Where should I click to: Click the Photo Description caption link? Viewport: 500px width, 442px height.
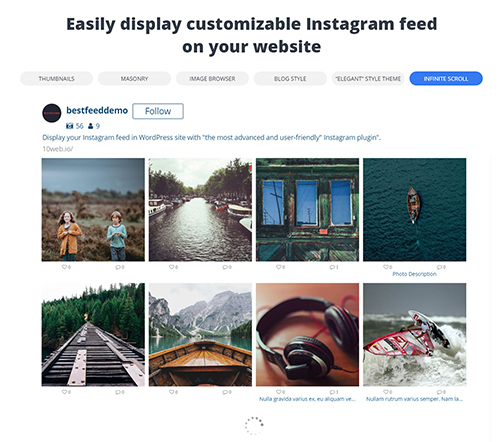pyautogui.click(x=414, y=274)
